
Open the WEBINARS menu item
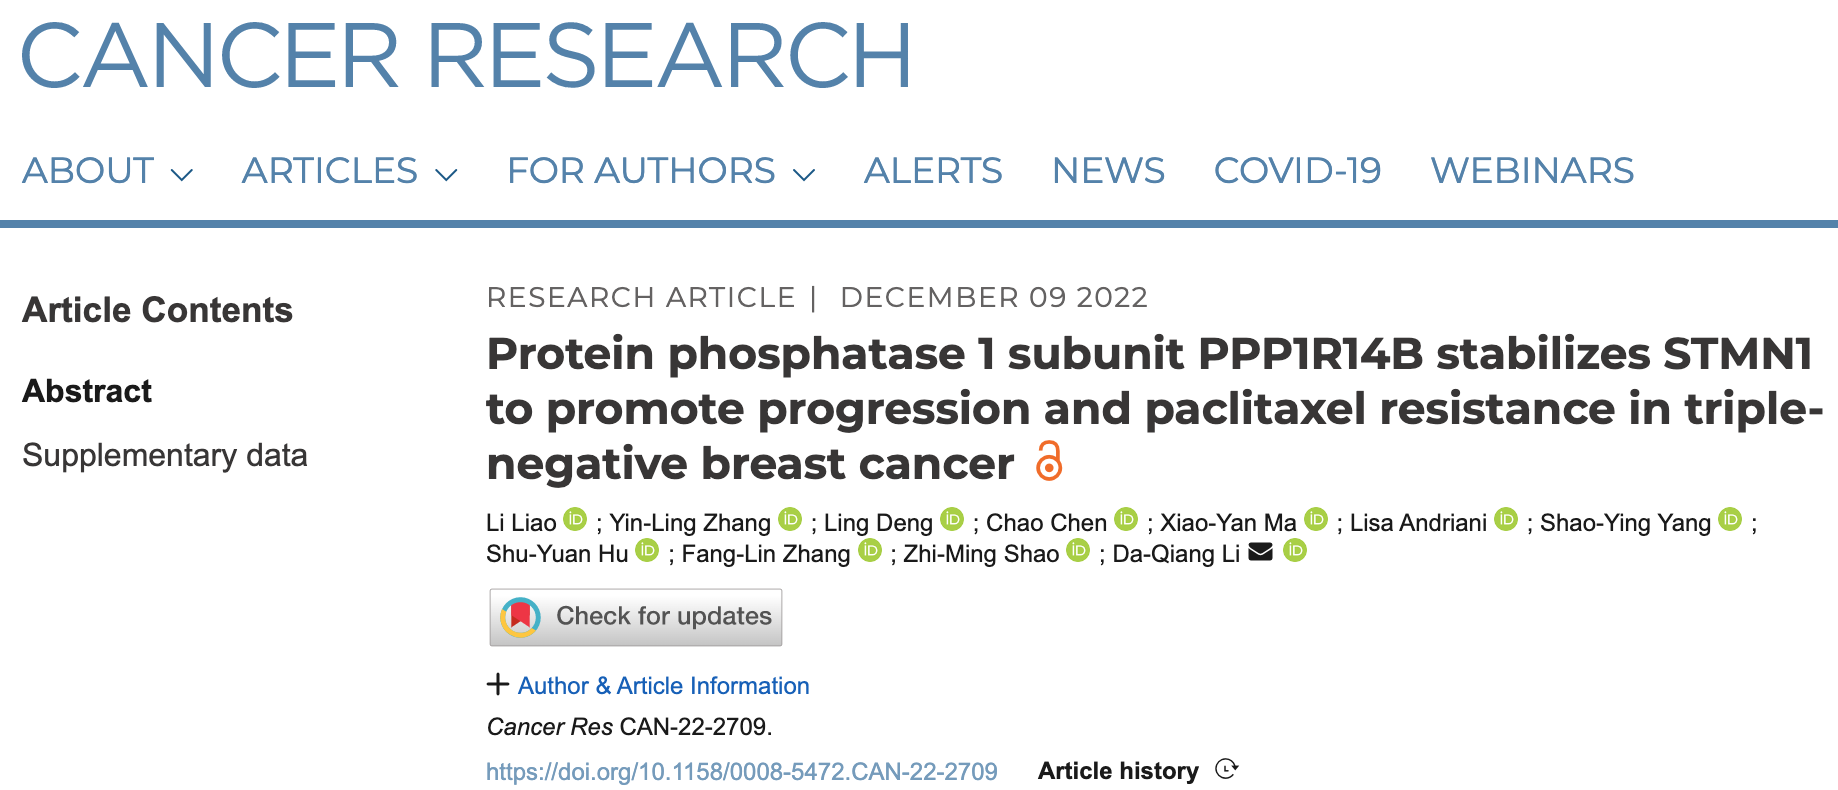click(1532, 171)
